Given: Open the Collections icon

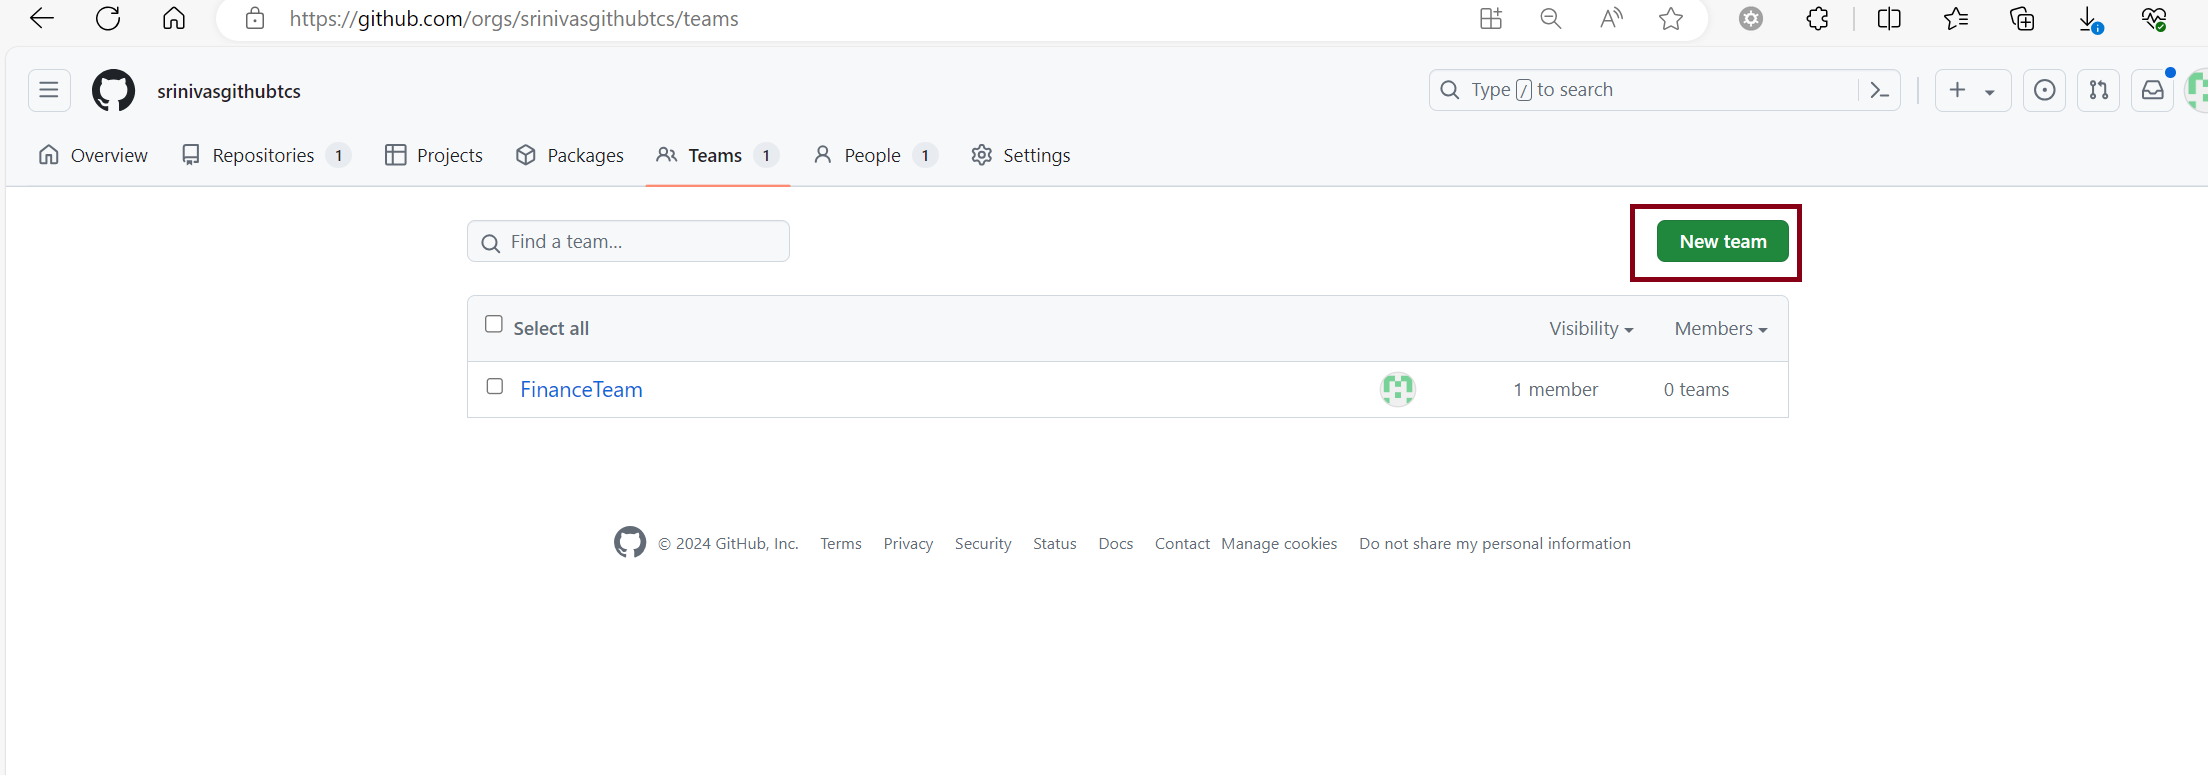Looking at the screenshot, I should point(2022,18).
